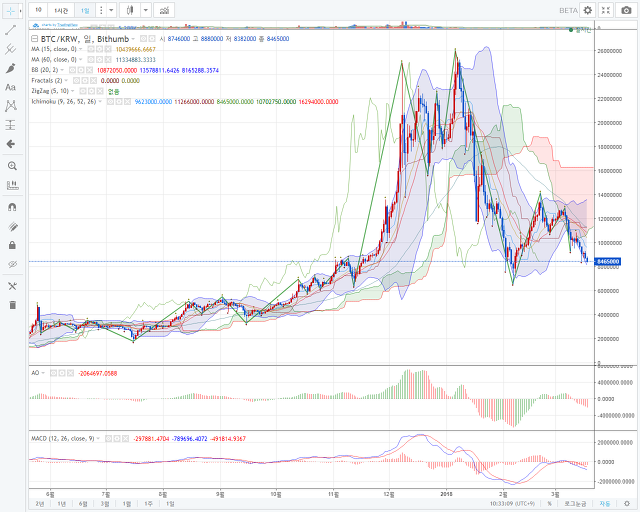The height and width of the screenshot is (512, 640).
Task: Select the brush drawing tool
Action: point(11,68)
